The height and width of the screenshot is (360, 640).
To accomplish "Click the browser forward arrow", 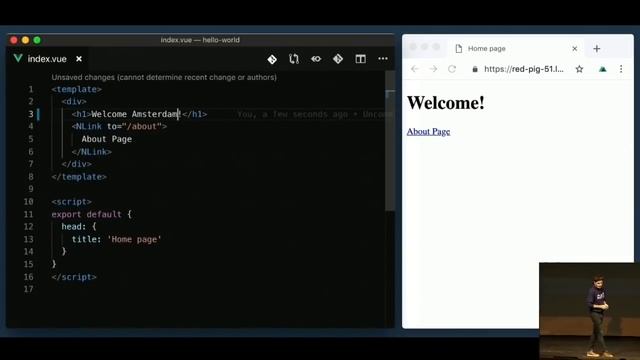I will coord(433,69).
